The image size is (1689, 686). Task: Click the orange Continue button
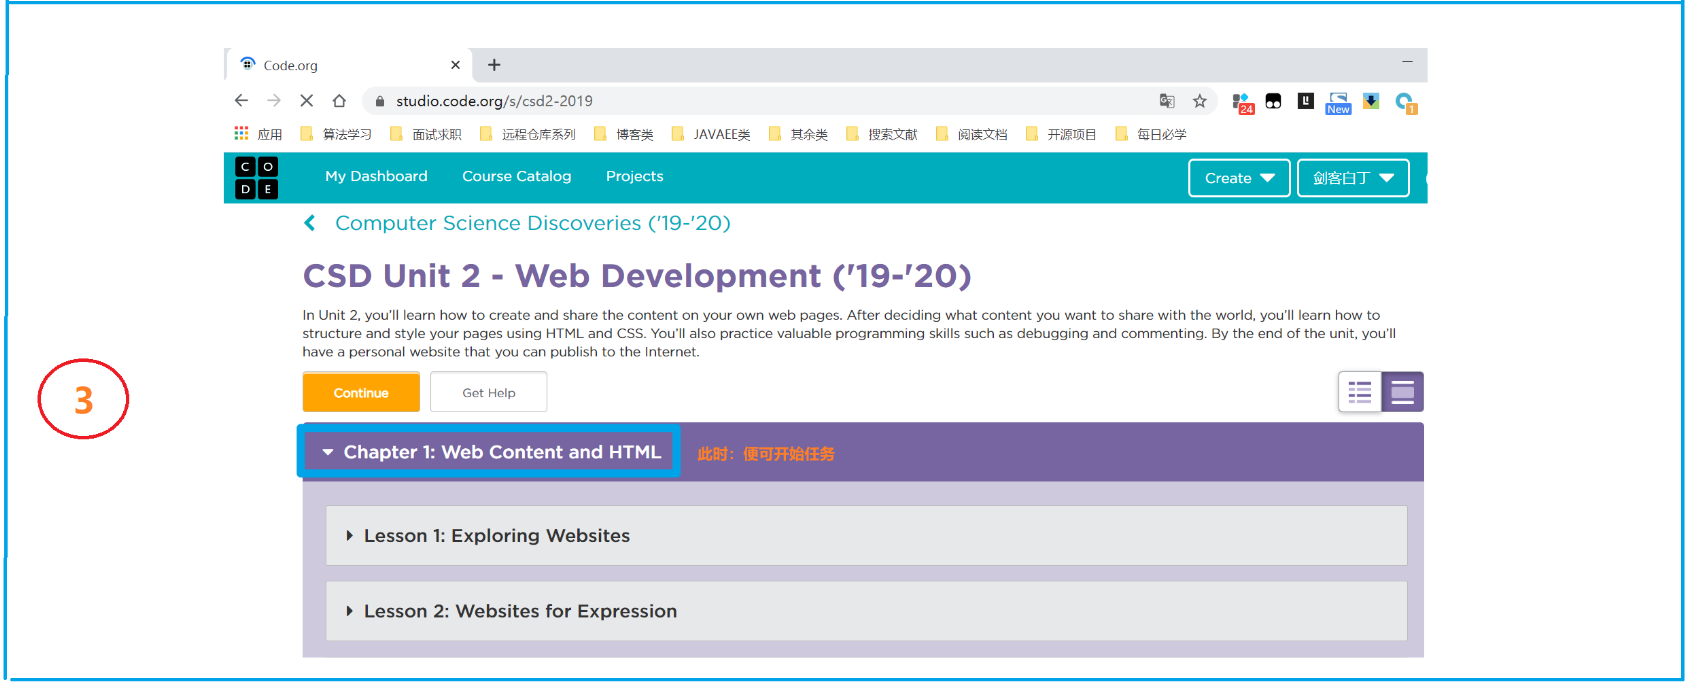coord(361,392)
